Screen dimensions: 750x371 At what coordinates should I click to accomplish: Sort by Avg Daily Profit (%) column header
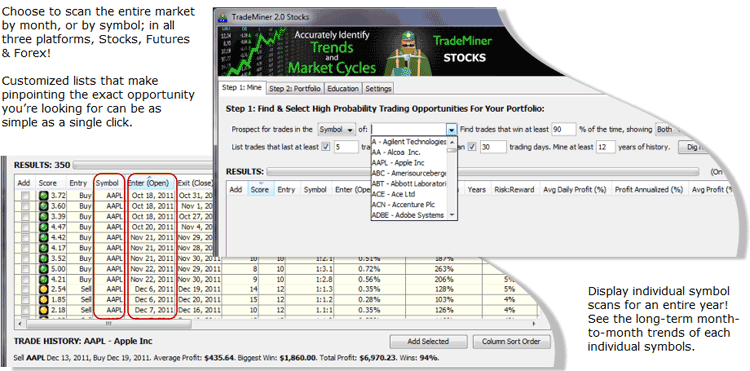point(574,189)
